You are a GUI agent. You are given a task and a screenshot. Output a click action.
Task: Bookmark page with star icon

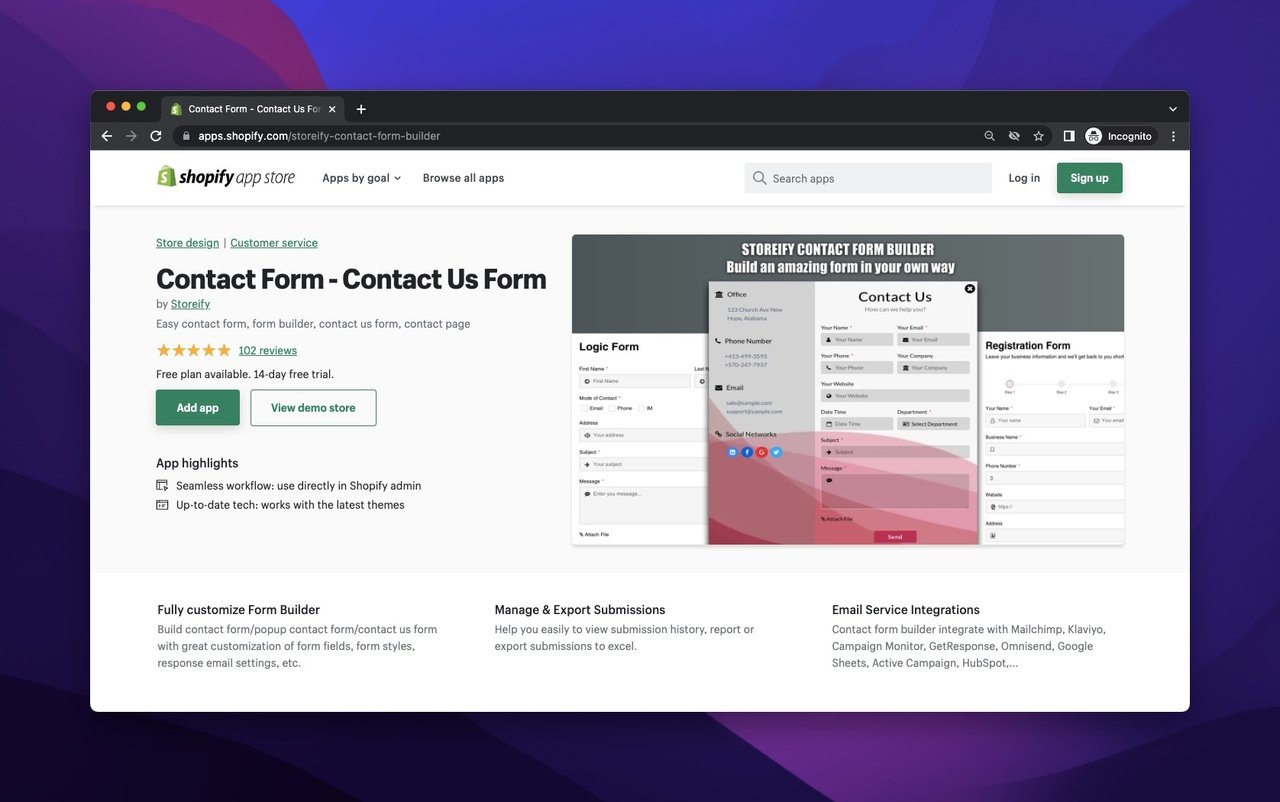[1039, 136]
